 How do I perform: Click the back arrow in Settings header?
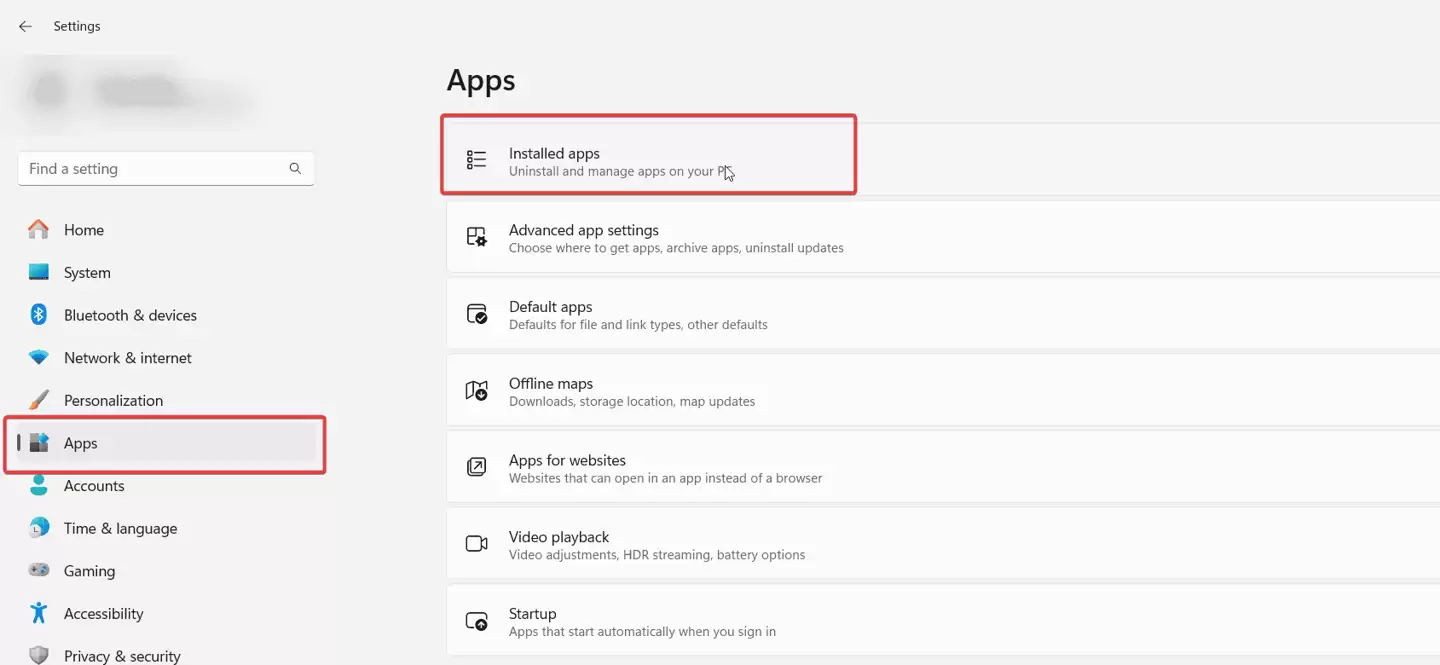25,26
